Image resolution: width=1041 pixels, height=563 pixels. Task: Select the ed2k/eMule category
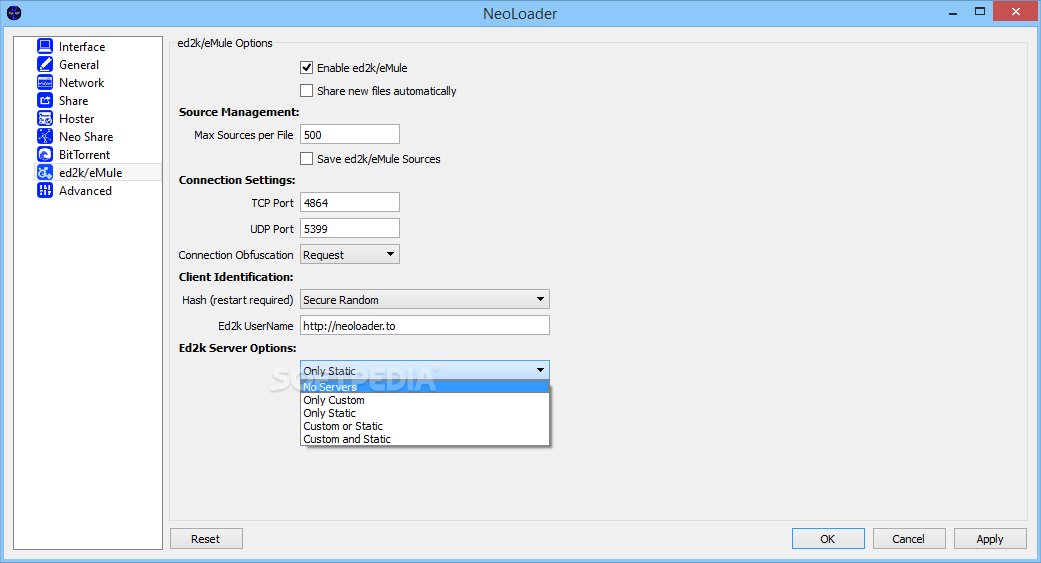point(91,172)
